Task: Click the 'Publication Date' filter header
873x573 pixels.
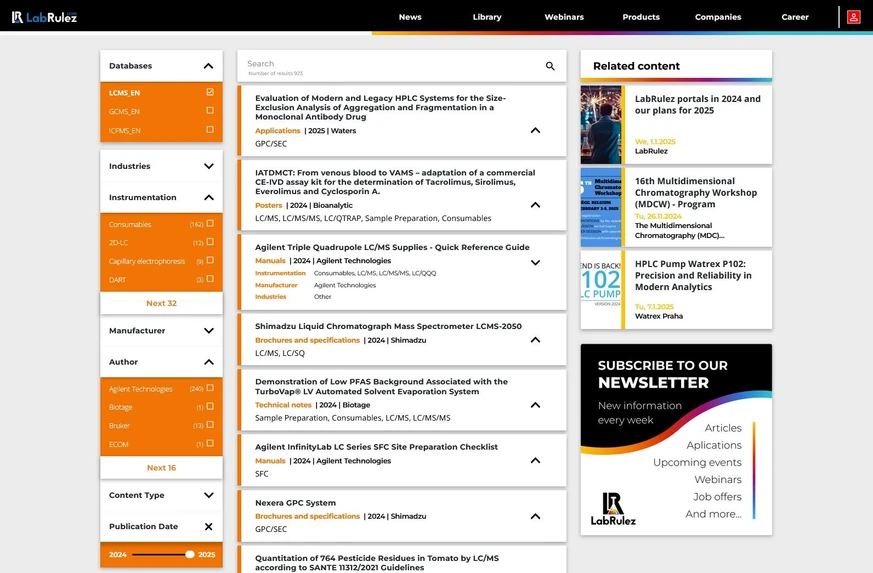Action: click(x=144, y=527)
